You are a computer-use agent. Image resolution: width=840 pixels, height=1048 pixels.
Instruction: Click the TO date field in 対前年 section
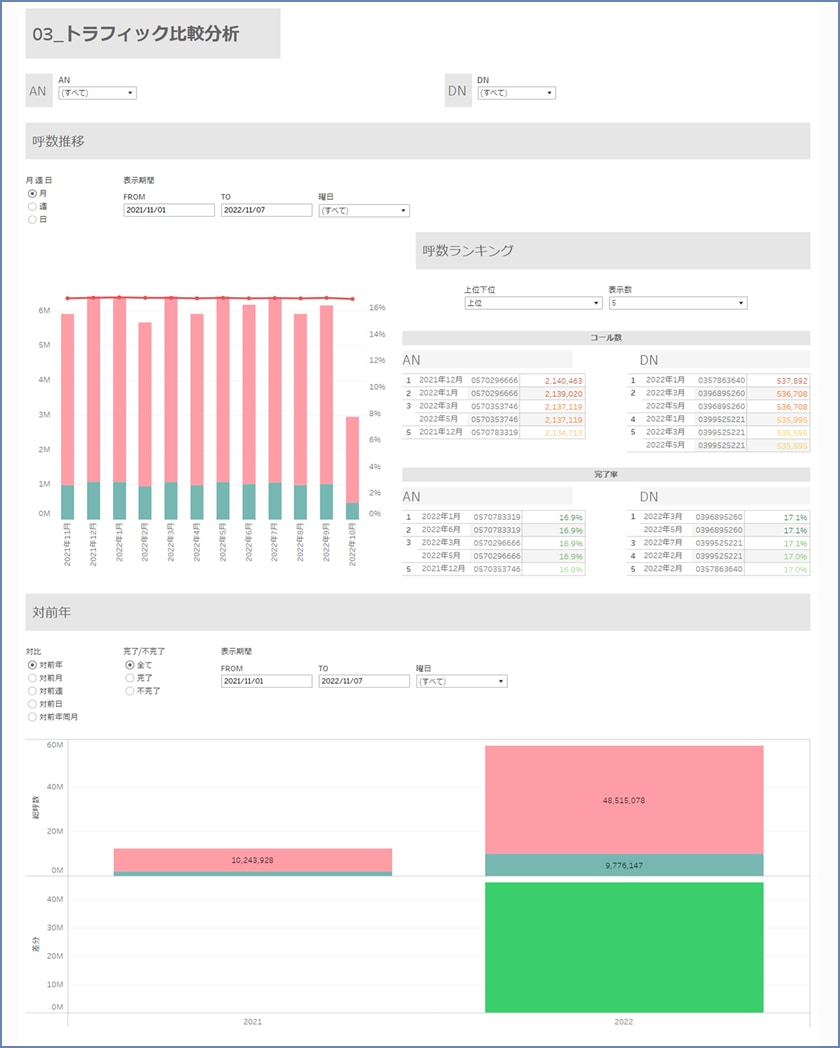point(364,681)
